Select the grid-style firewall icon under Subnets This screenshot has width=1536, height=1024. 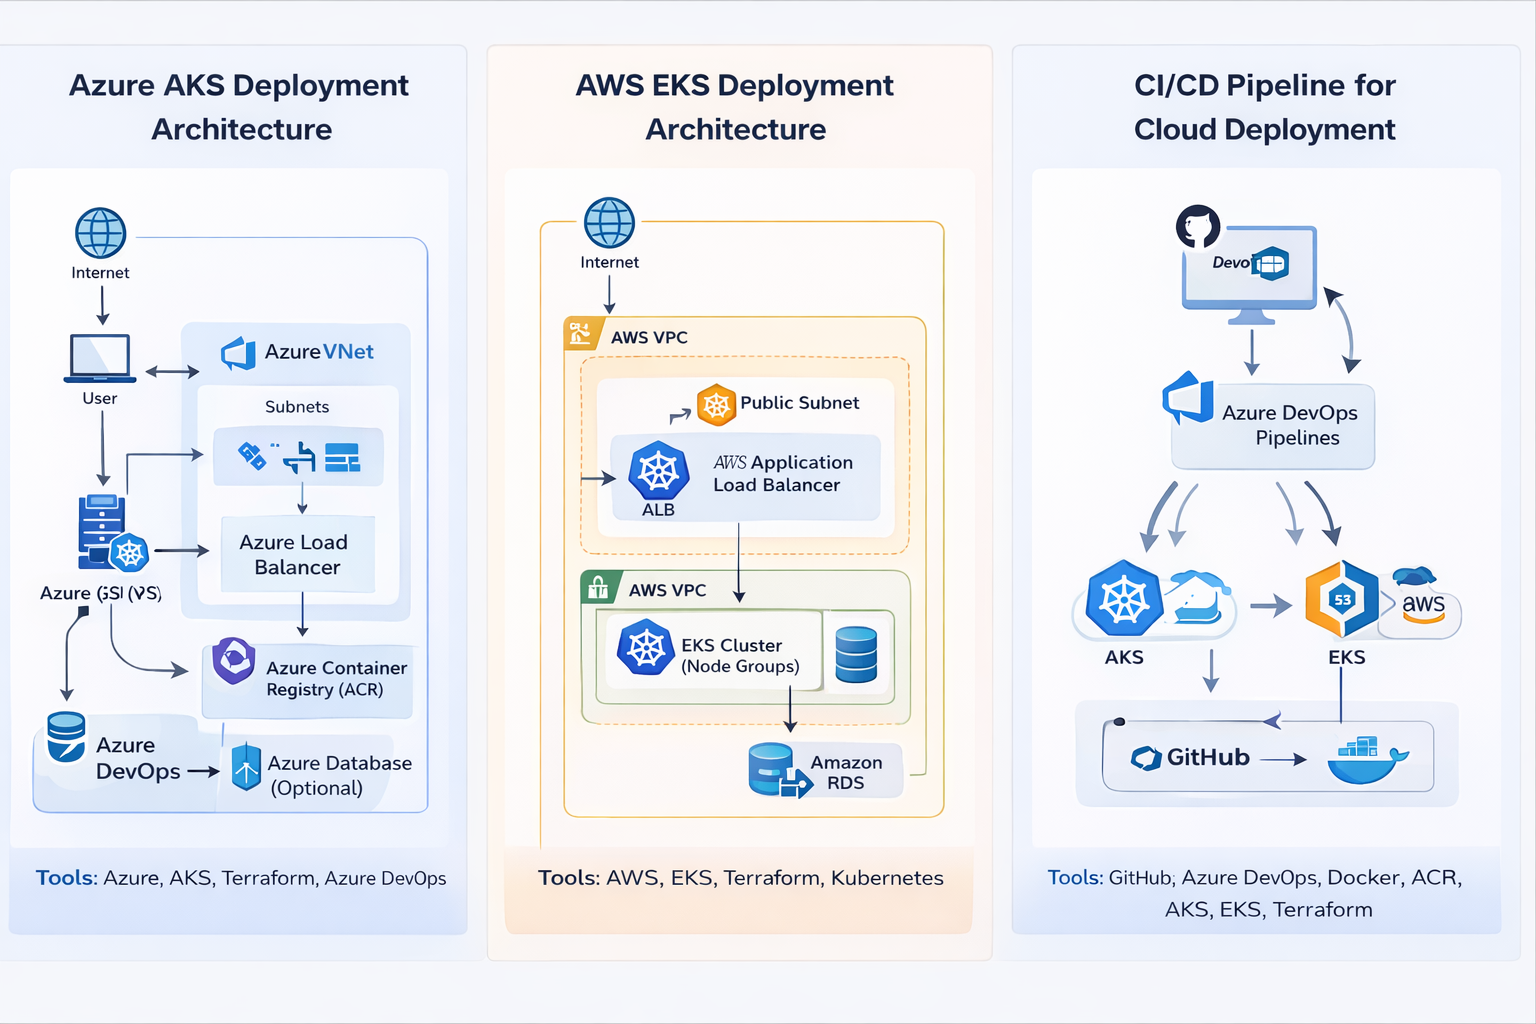[x=342, y=457]
